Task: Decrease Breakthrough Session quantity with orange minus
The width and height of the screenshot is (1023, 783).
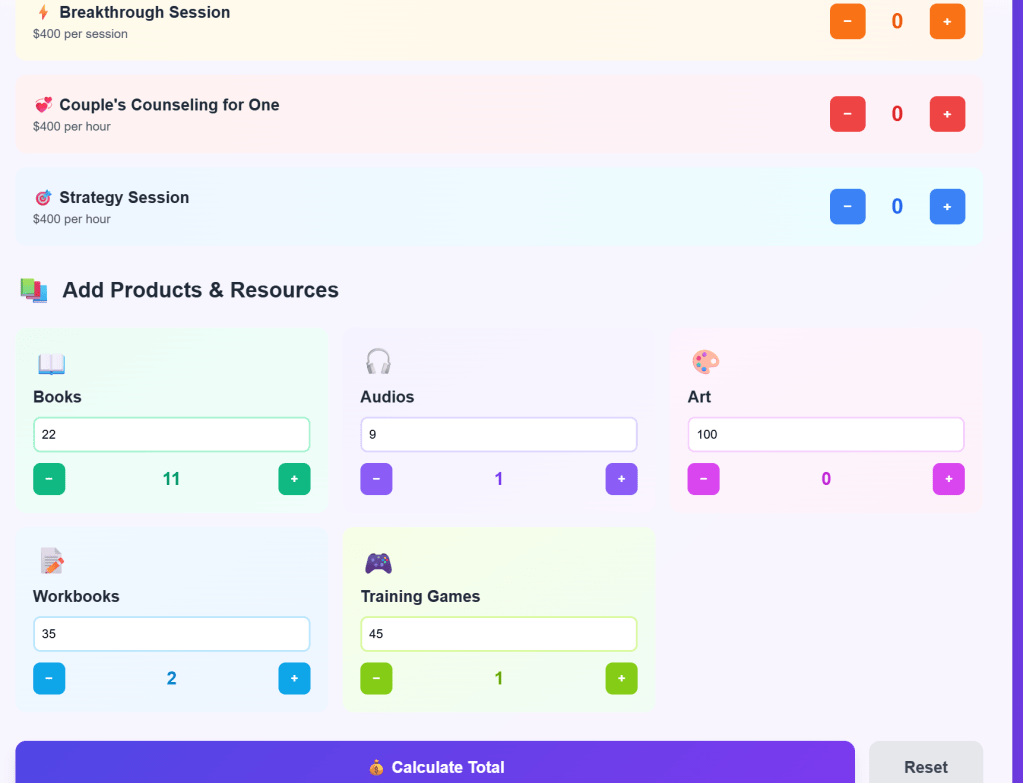Action: click(x=847, y=21)
